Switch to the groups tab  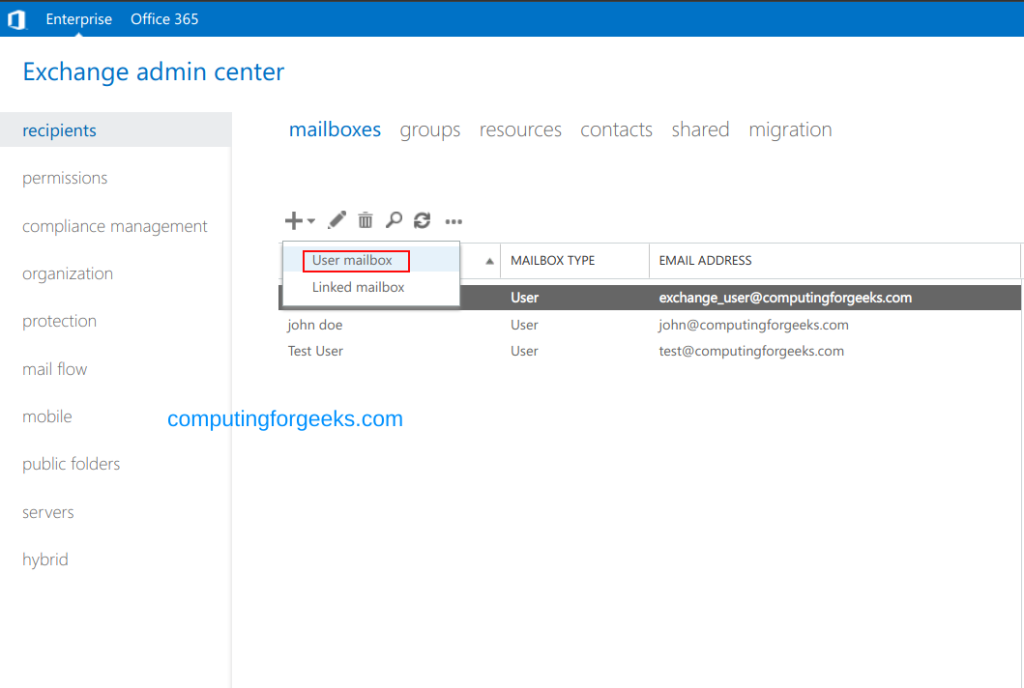pos(429,129)
